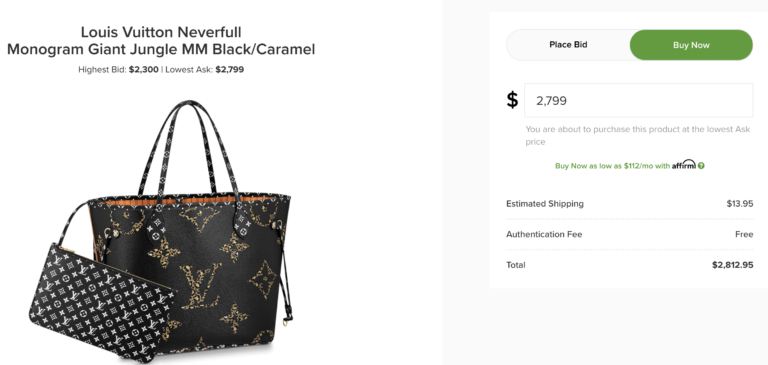Click the Lowest Ask $2,799 value
768x365 pixels.
pyautogui.click(x=230, y=70)
